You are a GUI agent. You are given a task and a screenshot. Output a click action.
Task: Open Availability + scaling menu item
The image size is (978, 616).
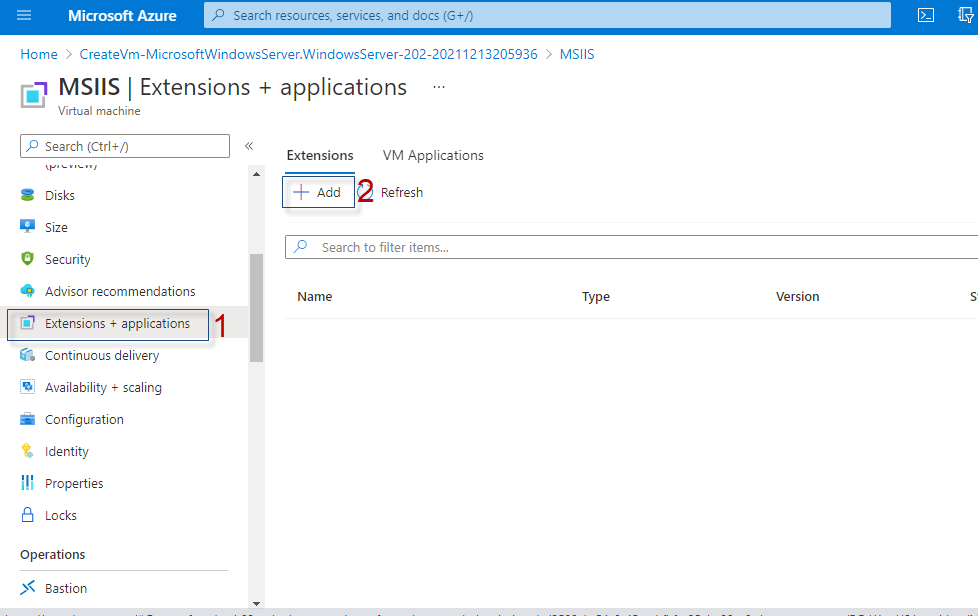coord(103,387)
